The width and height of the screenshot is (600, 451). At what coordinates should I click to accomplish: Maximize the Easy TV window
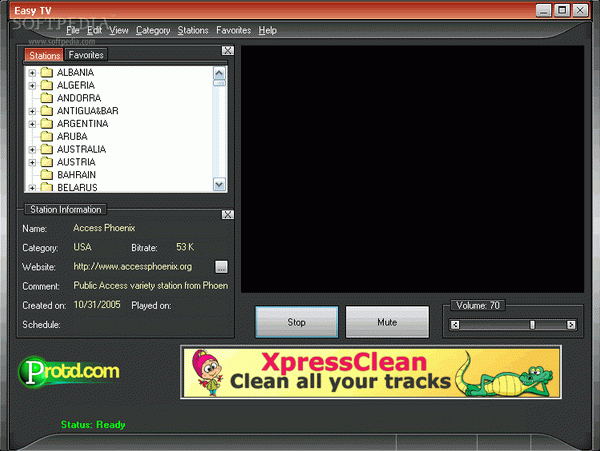point(562,10)
